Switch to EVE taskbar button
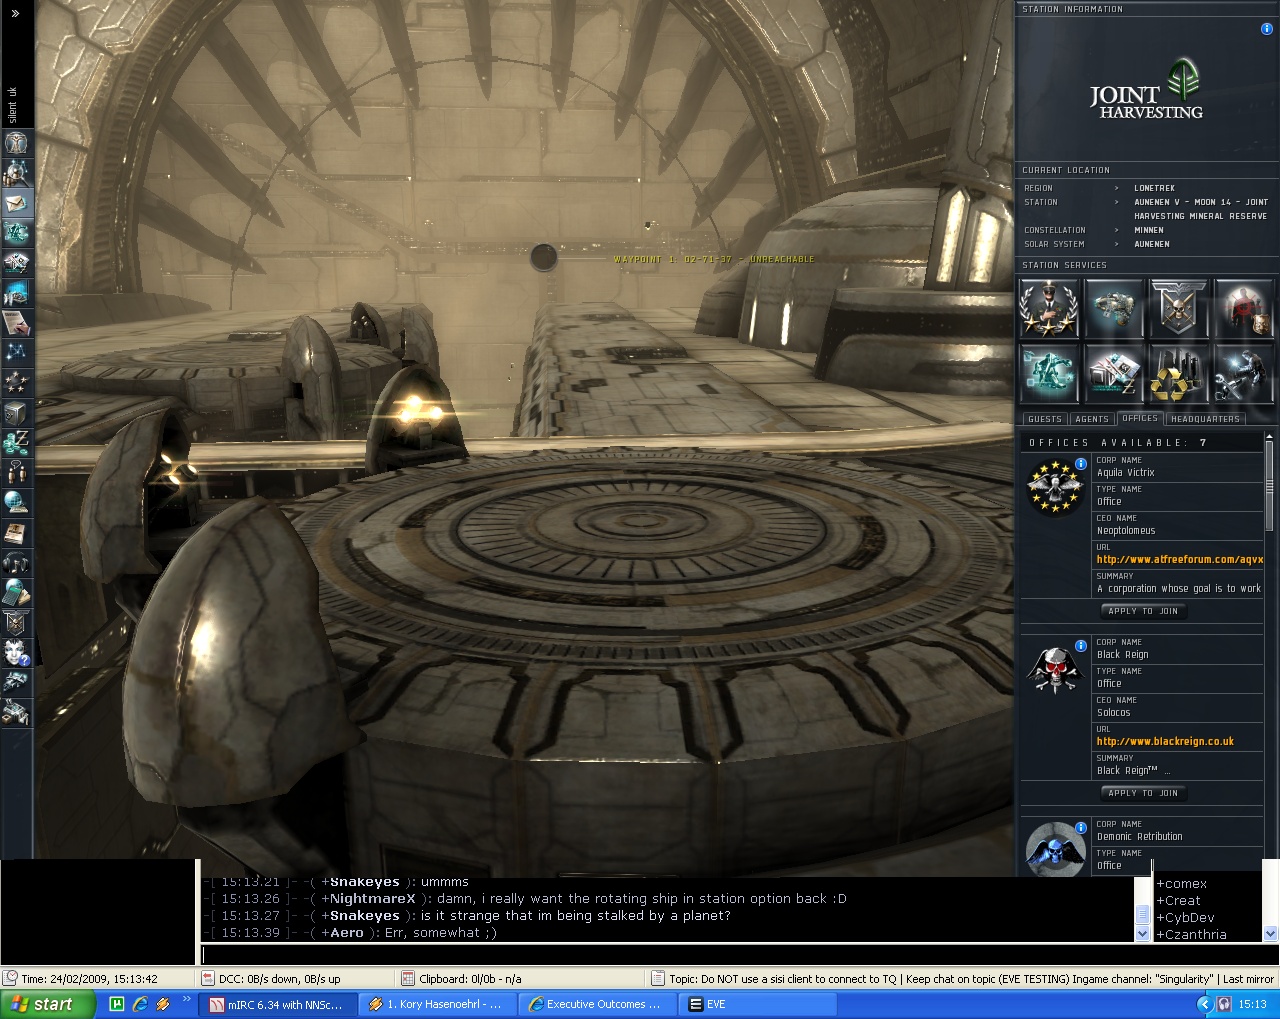This screenshot has height=1019, width=1280. click(x=757, y=1004)
